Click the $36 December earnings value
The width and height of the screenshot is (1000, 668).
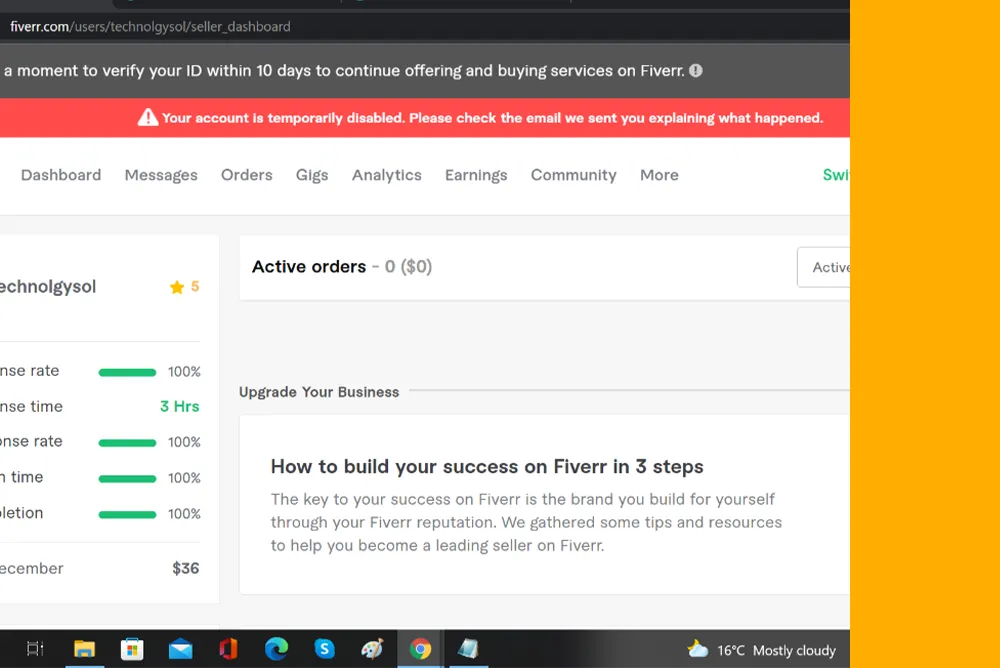pos(186,568)
